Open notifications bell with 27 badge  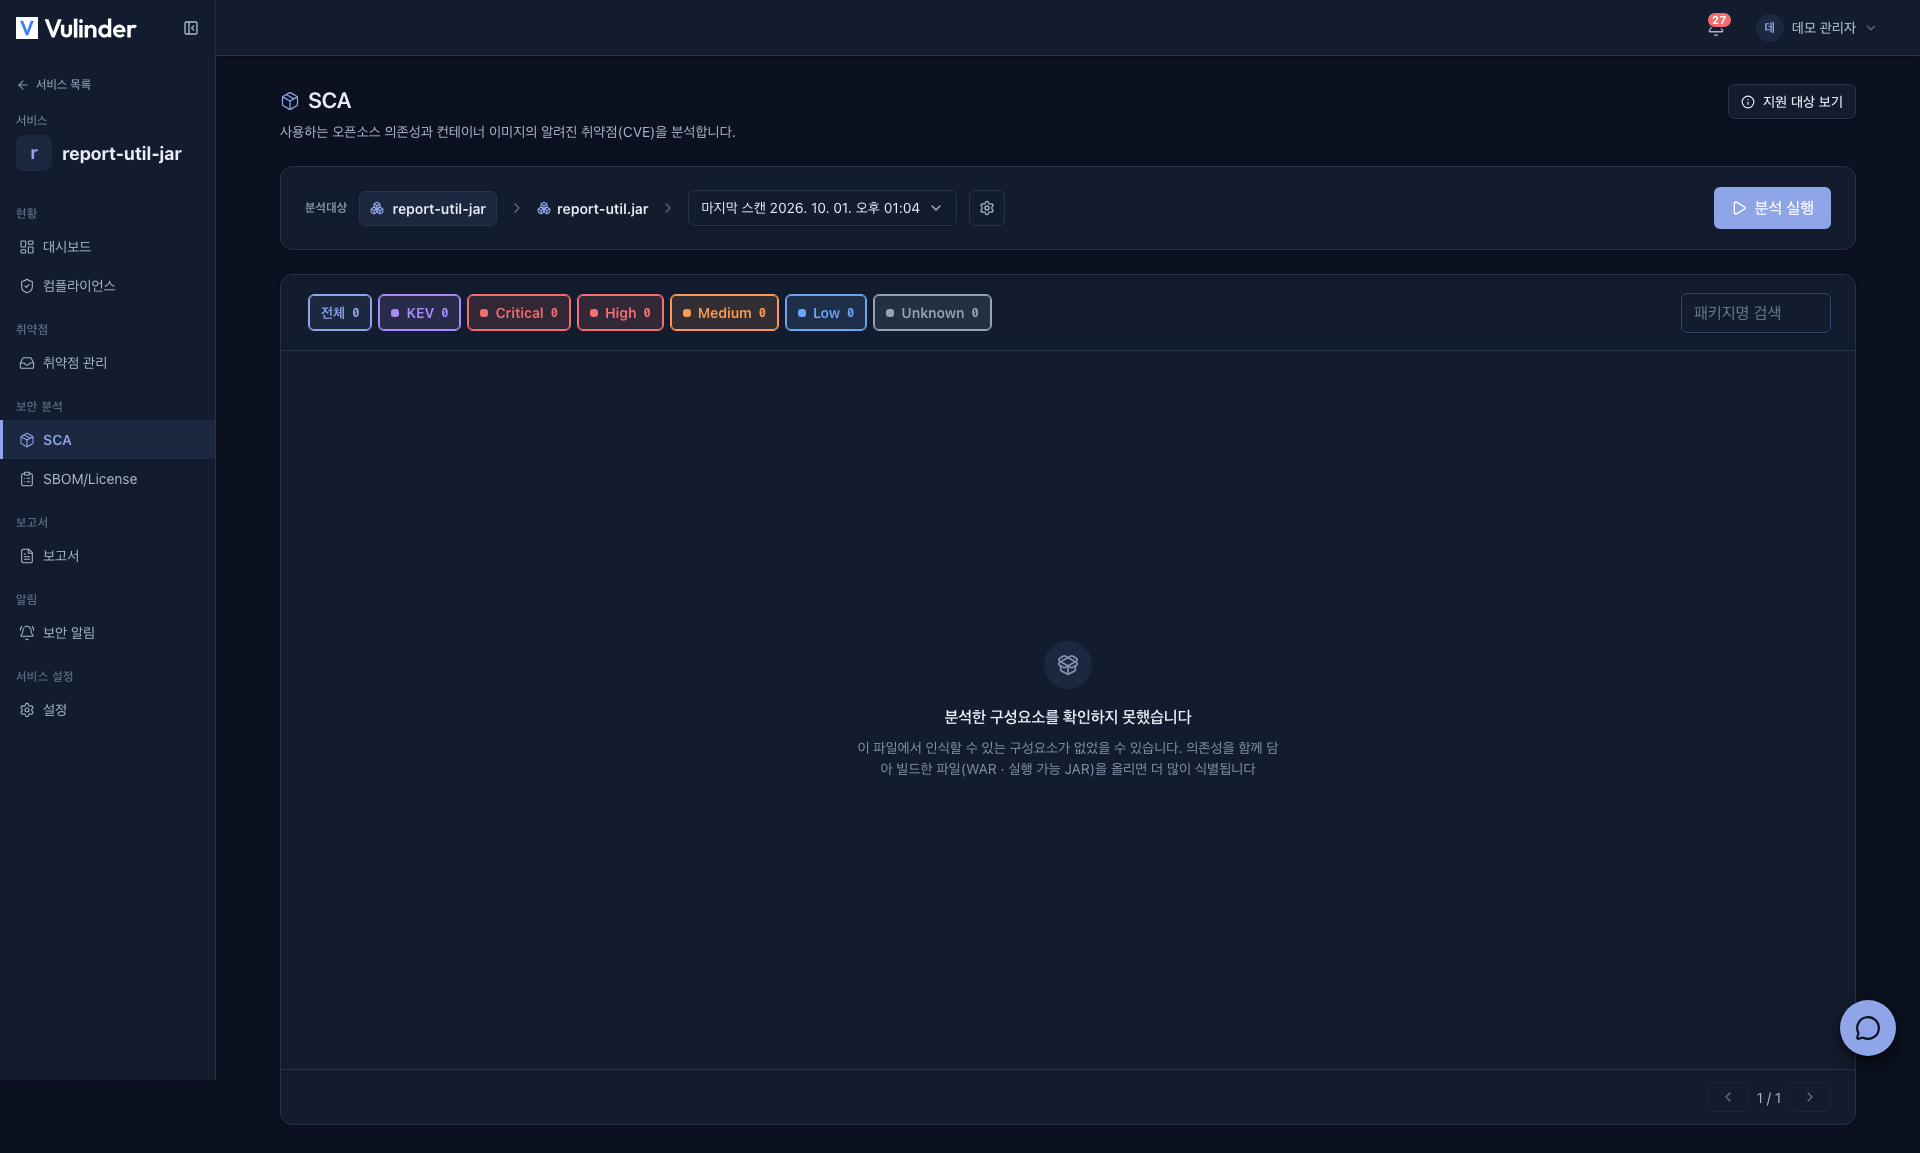point(1716,27)
